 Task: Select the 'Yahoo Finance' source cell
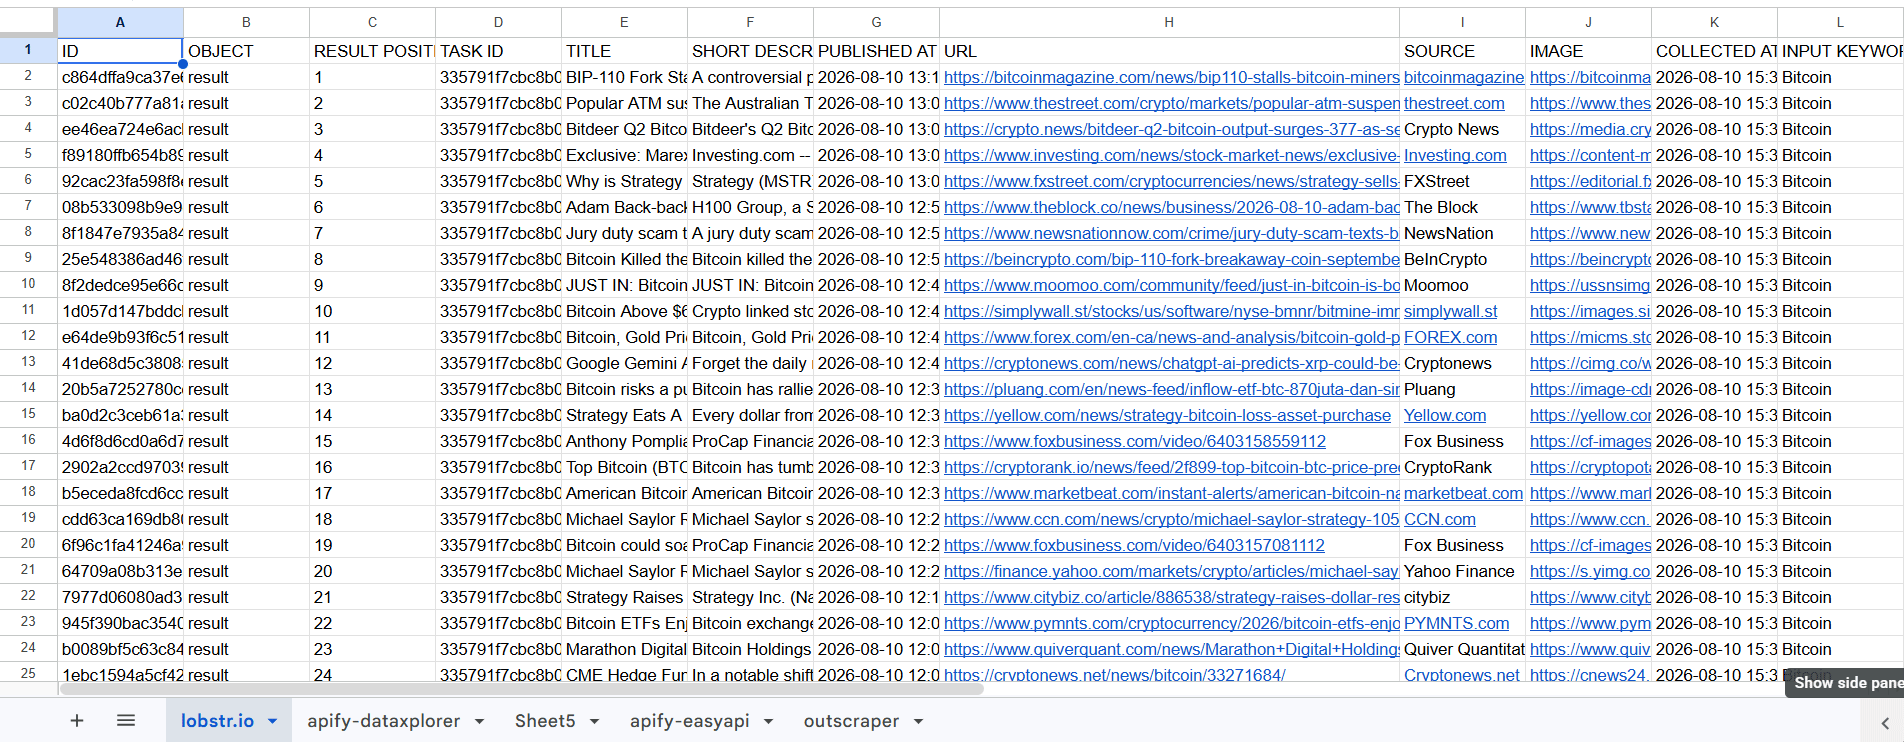coord(1462,571)
